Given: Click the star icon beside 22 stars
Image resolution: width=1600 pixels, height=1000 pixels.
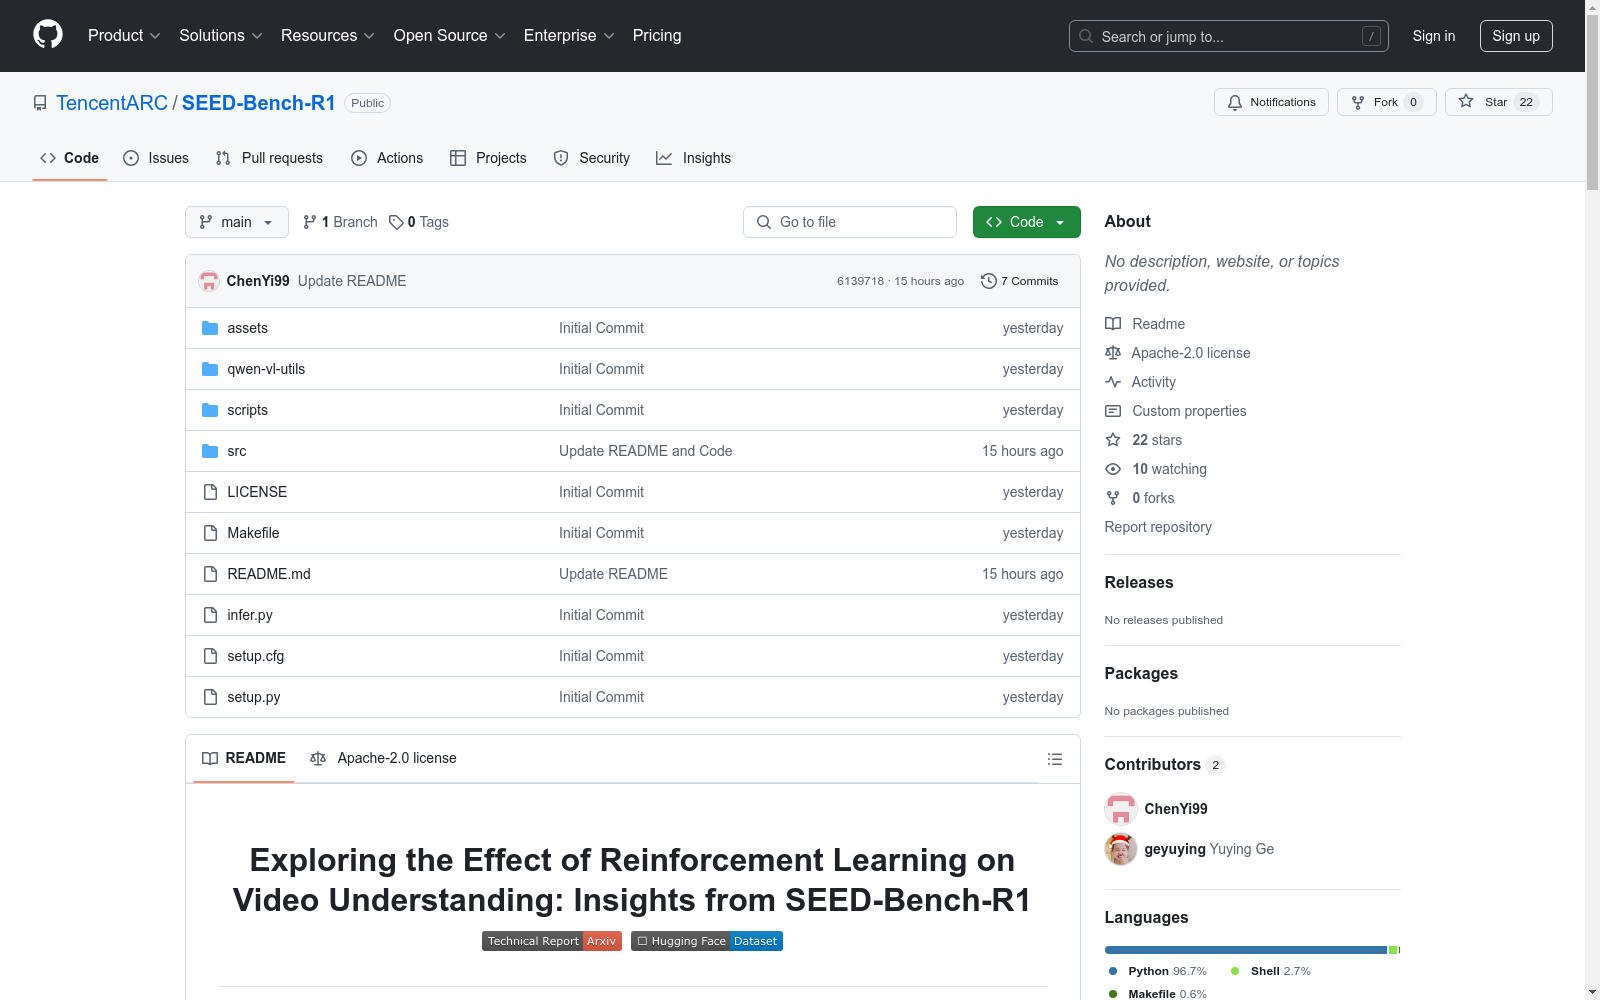Looking at the screenshot, I should pos(1113,440).
